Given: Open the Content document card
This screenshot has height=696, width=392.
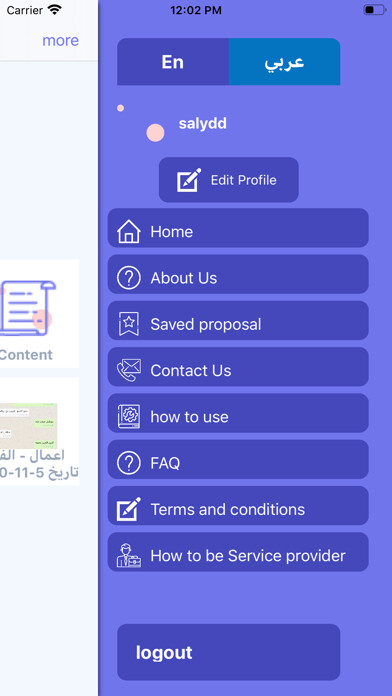Looking at the screenshot, I should point(40,313).
